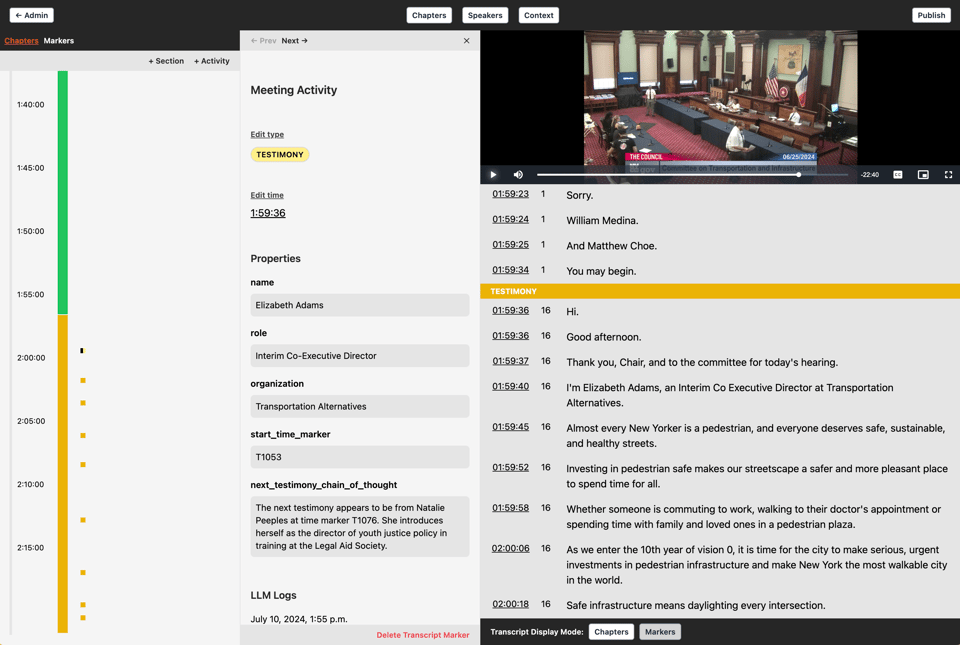This screenshot has width=960, height=645.
Task: Go back to the Admin page
Action: (31, 15)
